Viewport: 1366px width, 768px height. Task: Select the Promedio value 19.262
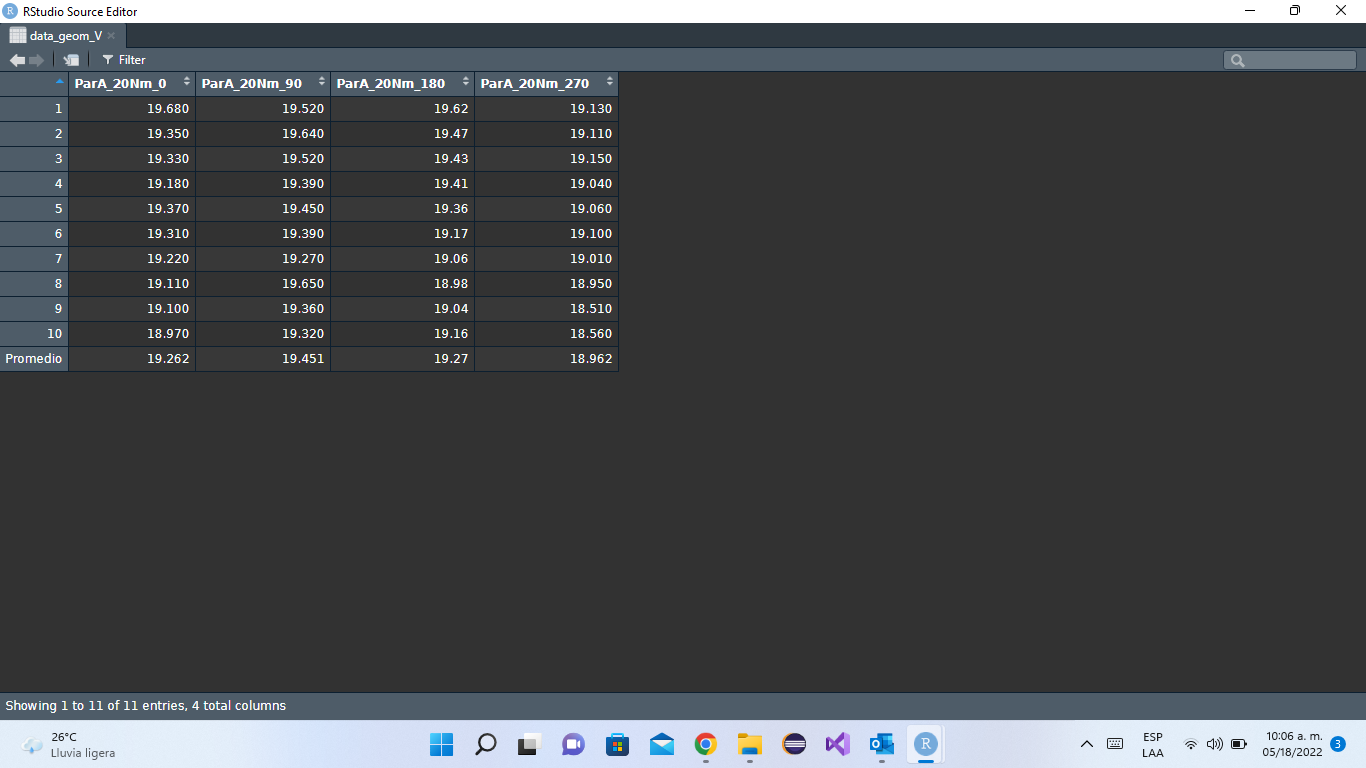168,359
